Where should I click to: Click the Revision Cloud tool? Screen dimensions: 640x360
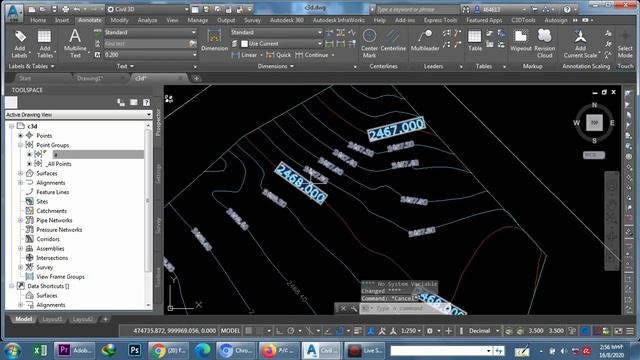coord(544,44)
